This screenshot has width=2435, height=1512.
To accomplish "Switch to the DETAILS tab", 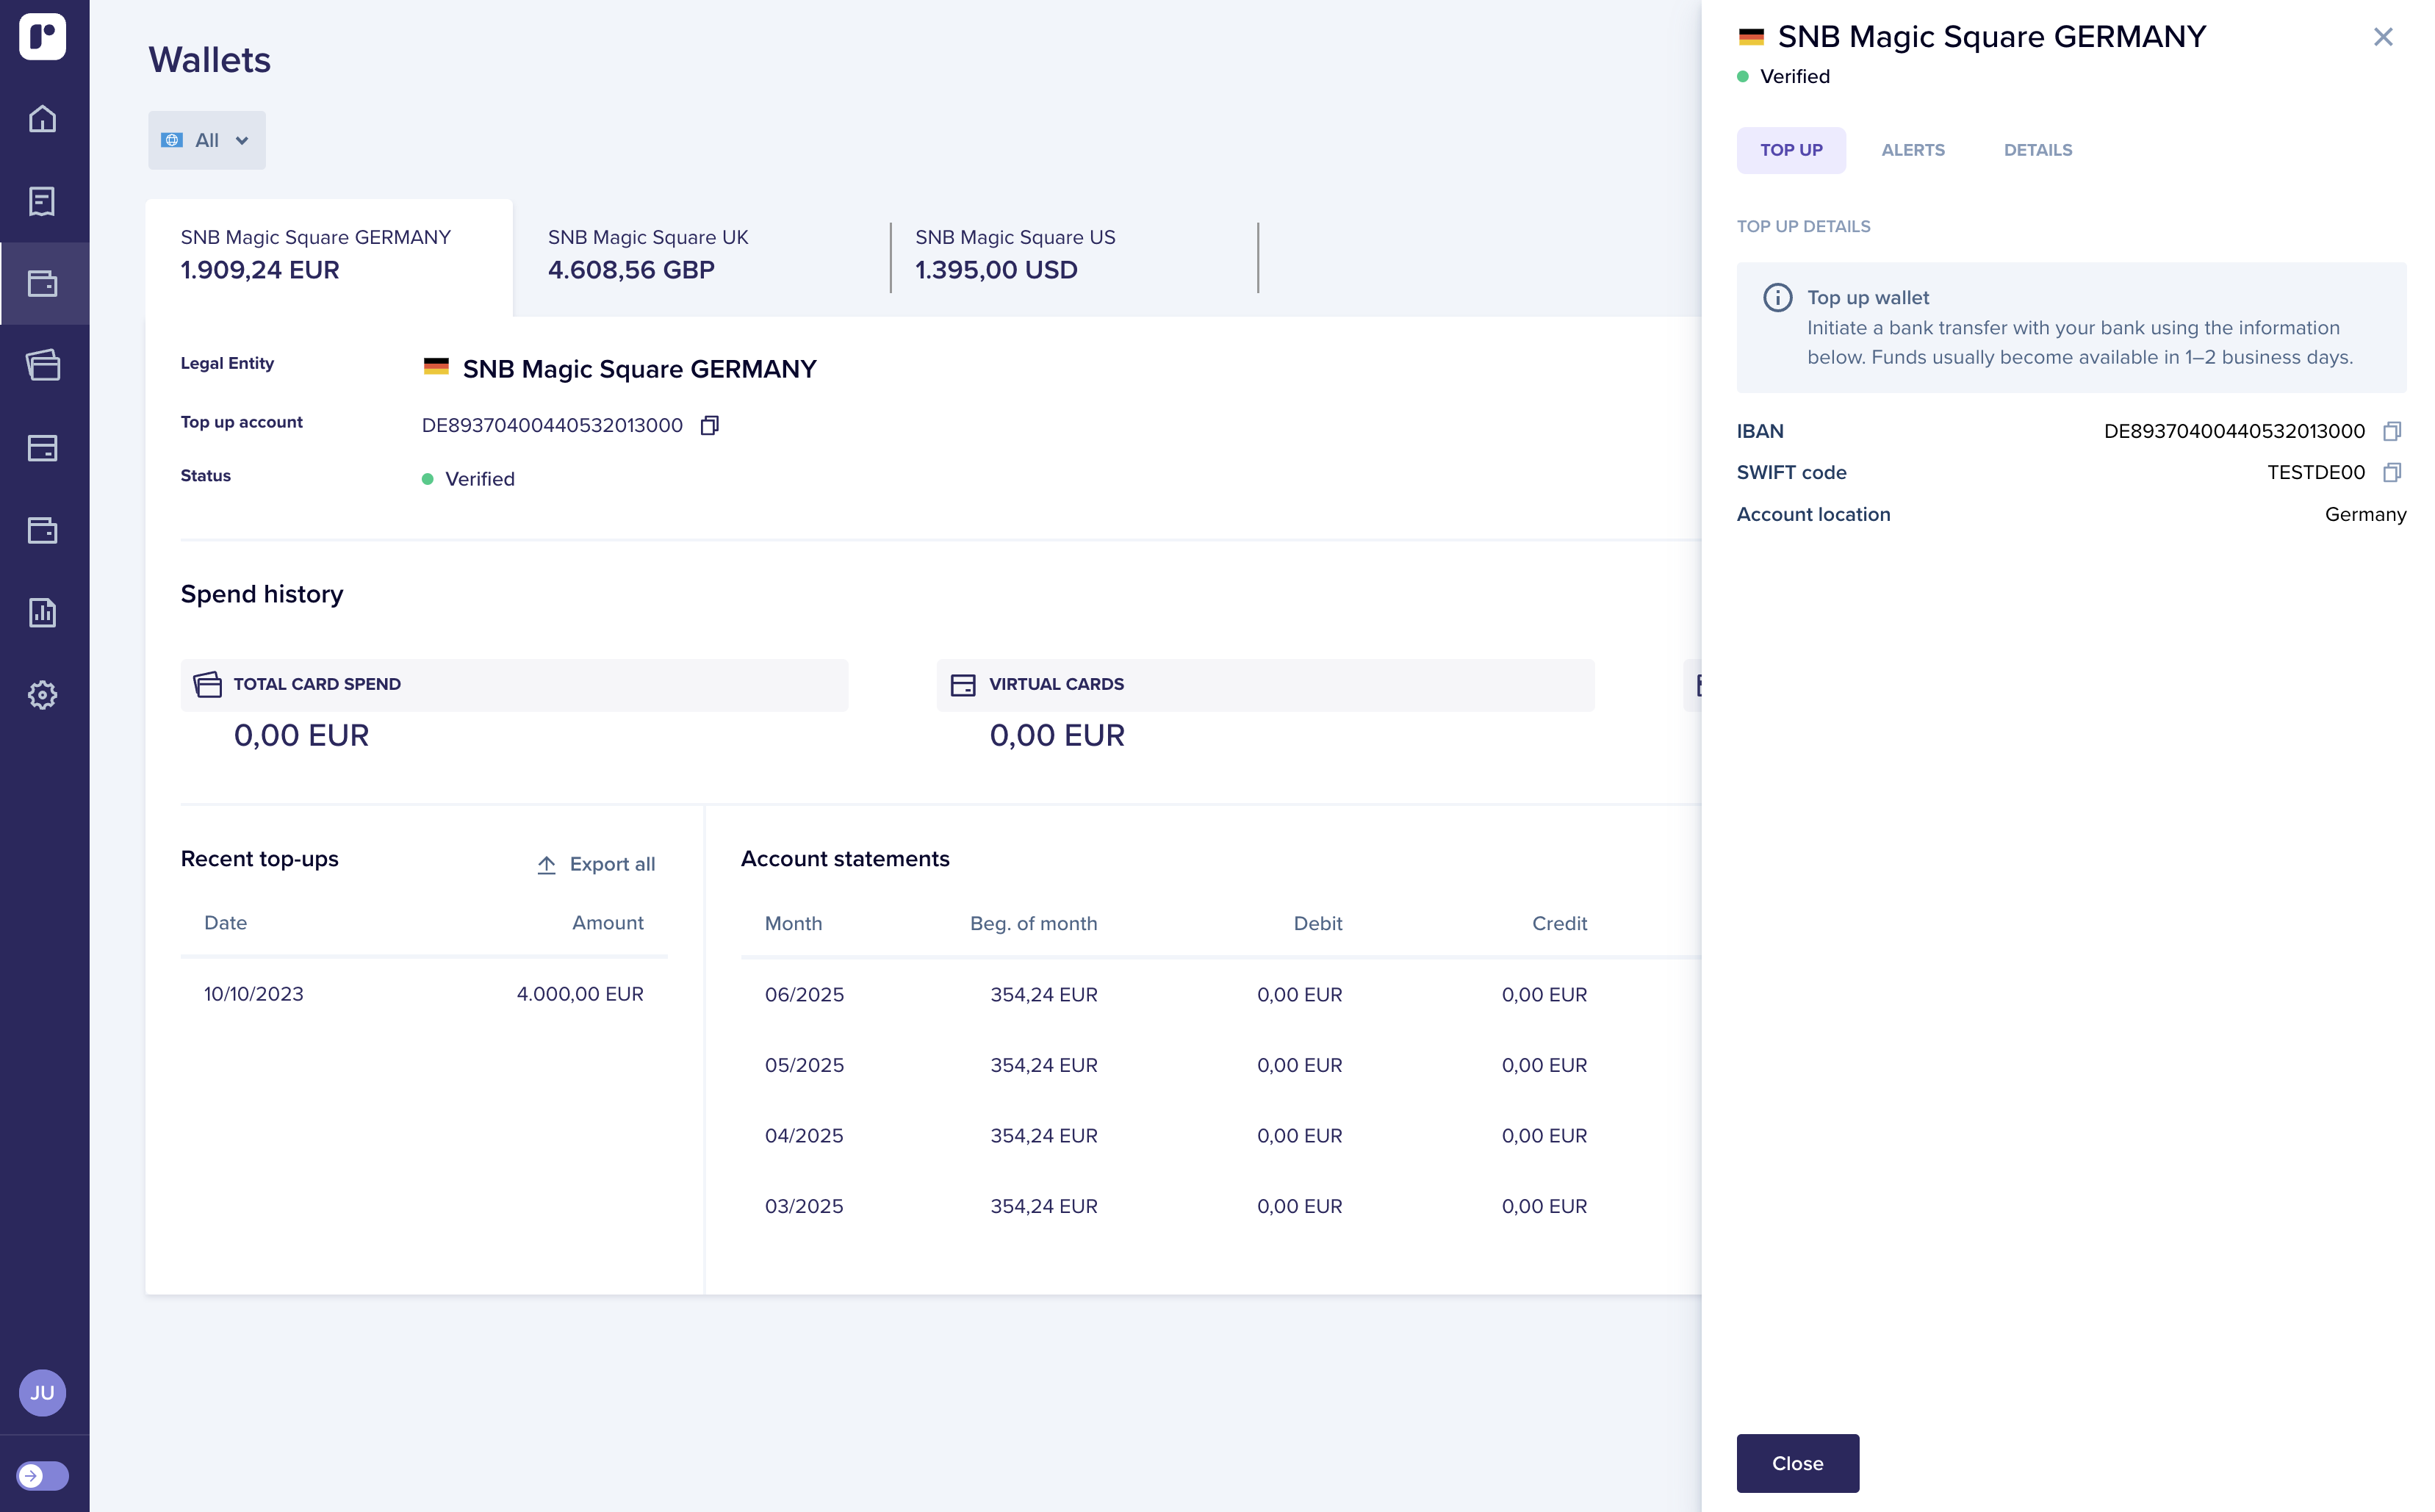I will [2037, 150].
